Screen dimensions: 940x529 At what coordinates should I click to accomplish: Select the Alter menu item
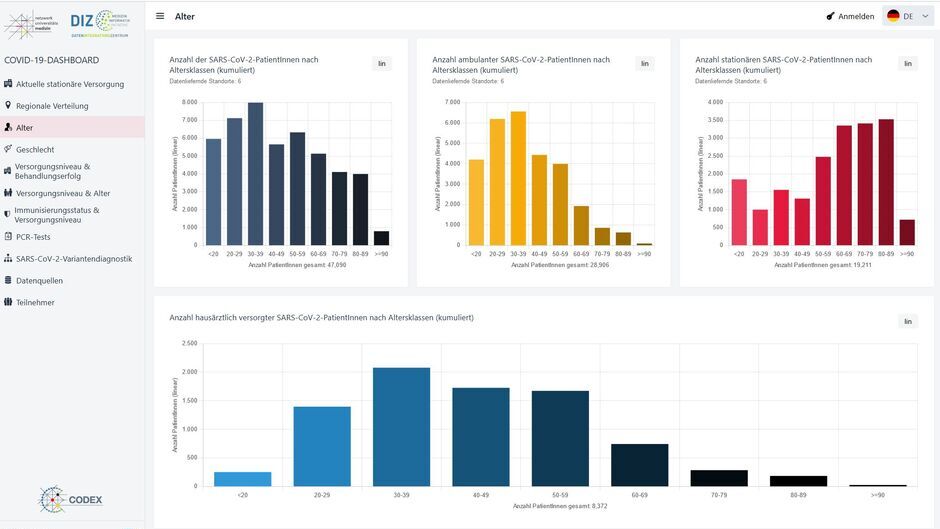[x=72, y=127]
